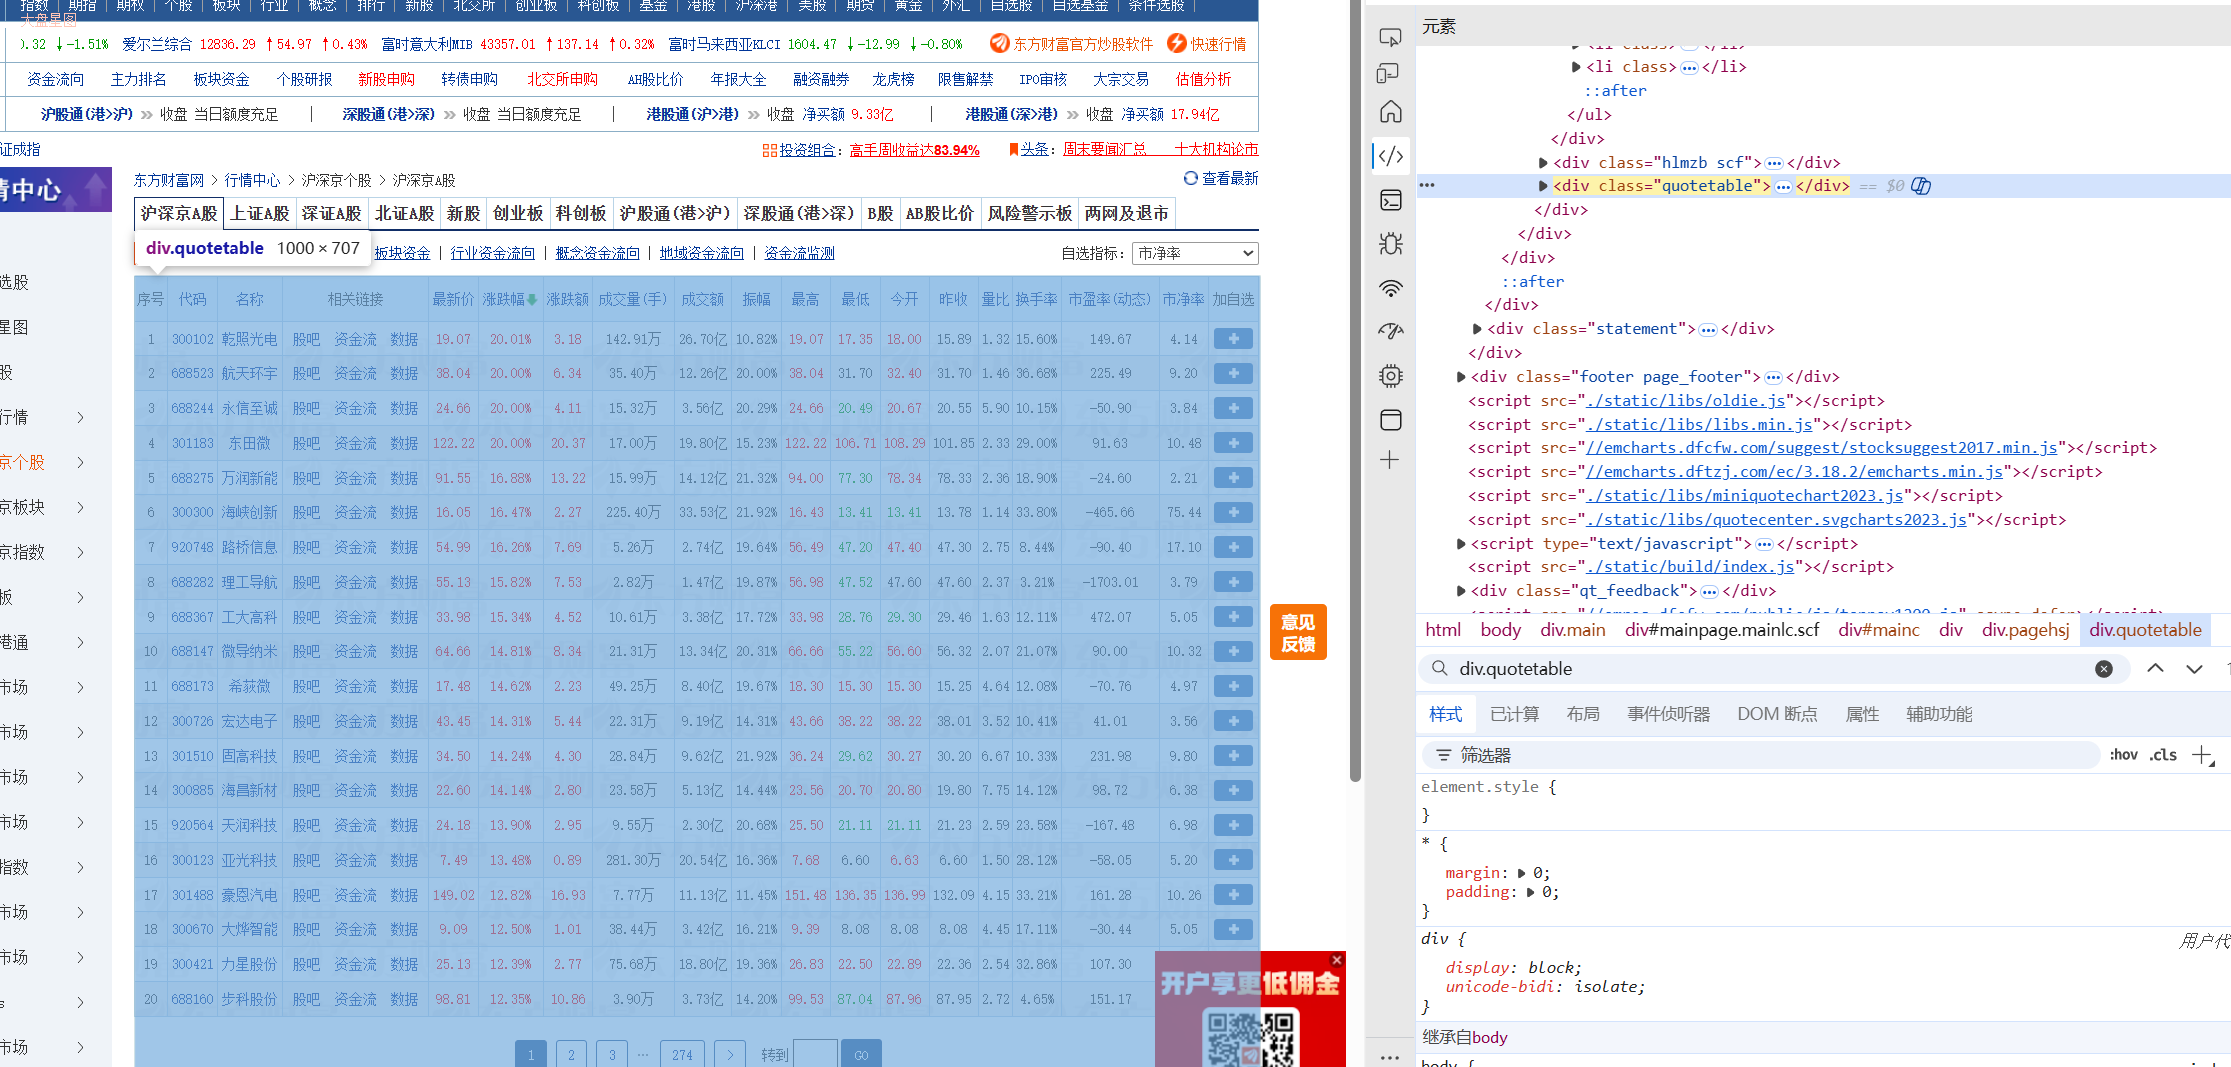Open the ellipsis menu left of quotetable row
2231x1067 pixels.
click(x=1427, y=186)
